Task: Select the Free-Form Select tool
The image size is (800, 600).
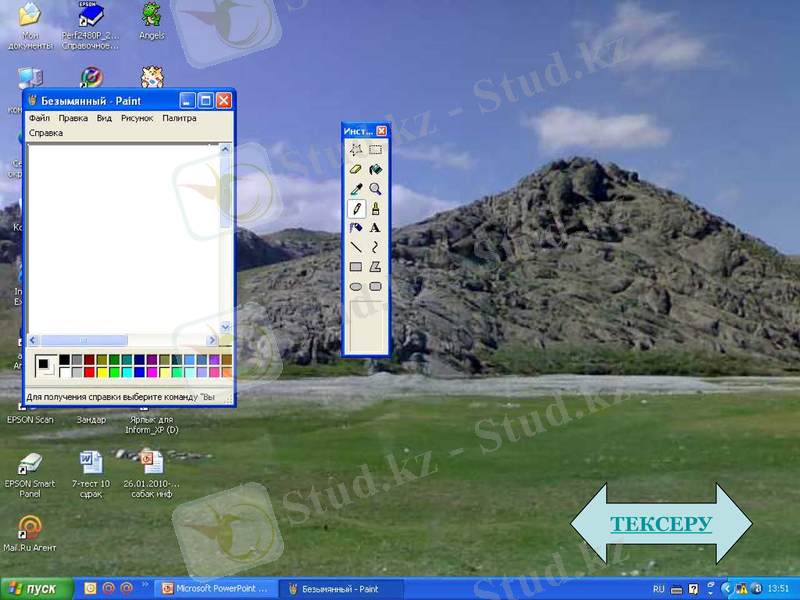Action: click(x=355, y=149)
